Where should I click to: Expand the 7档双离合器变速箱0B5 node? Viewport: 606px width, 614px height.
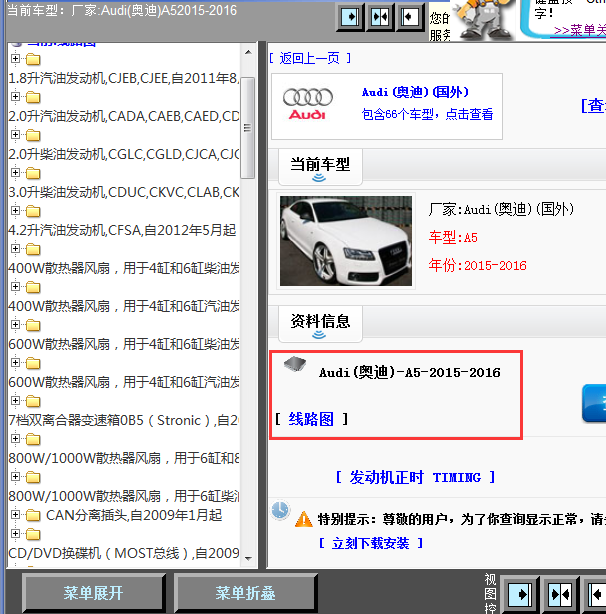click(15, 401)
